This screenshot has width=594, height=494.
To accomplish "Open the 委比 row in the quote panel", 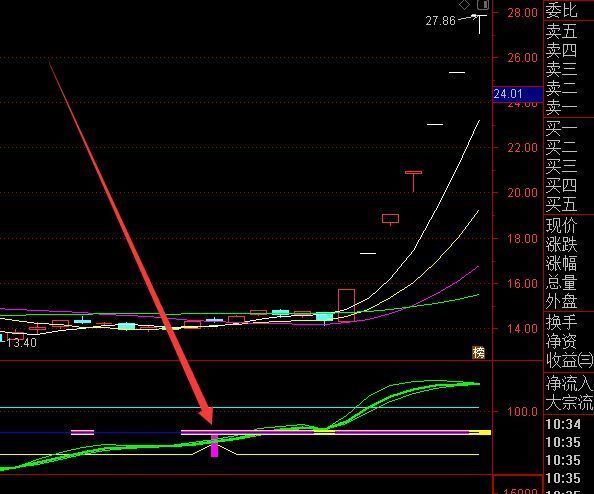I will coord(561,11).
